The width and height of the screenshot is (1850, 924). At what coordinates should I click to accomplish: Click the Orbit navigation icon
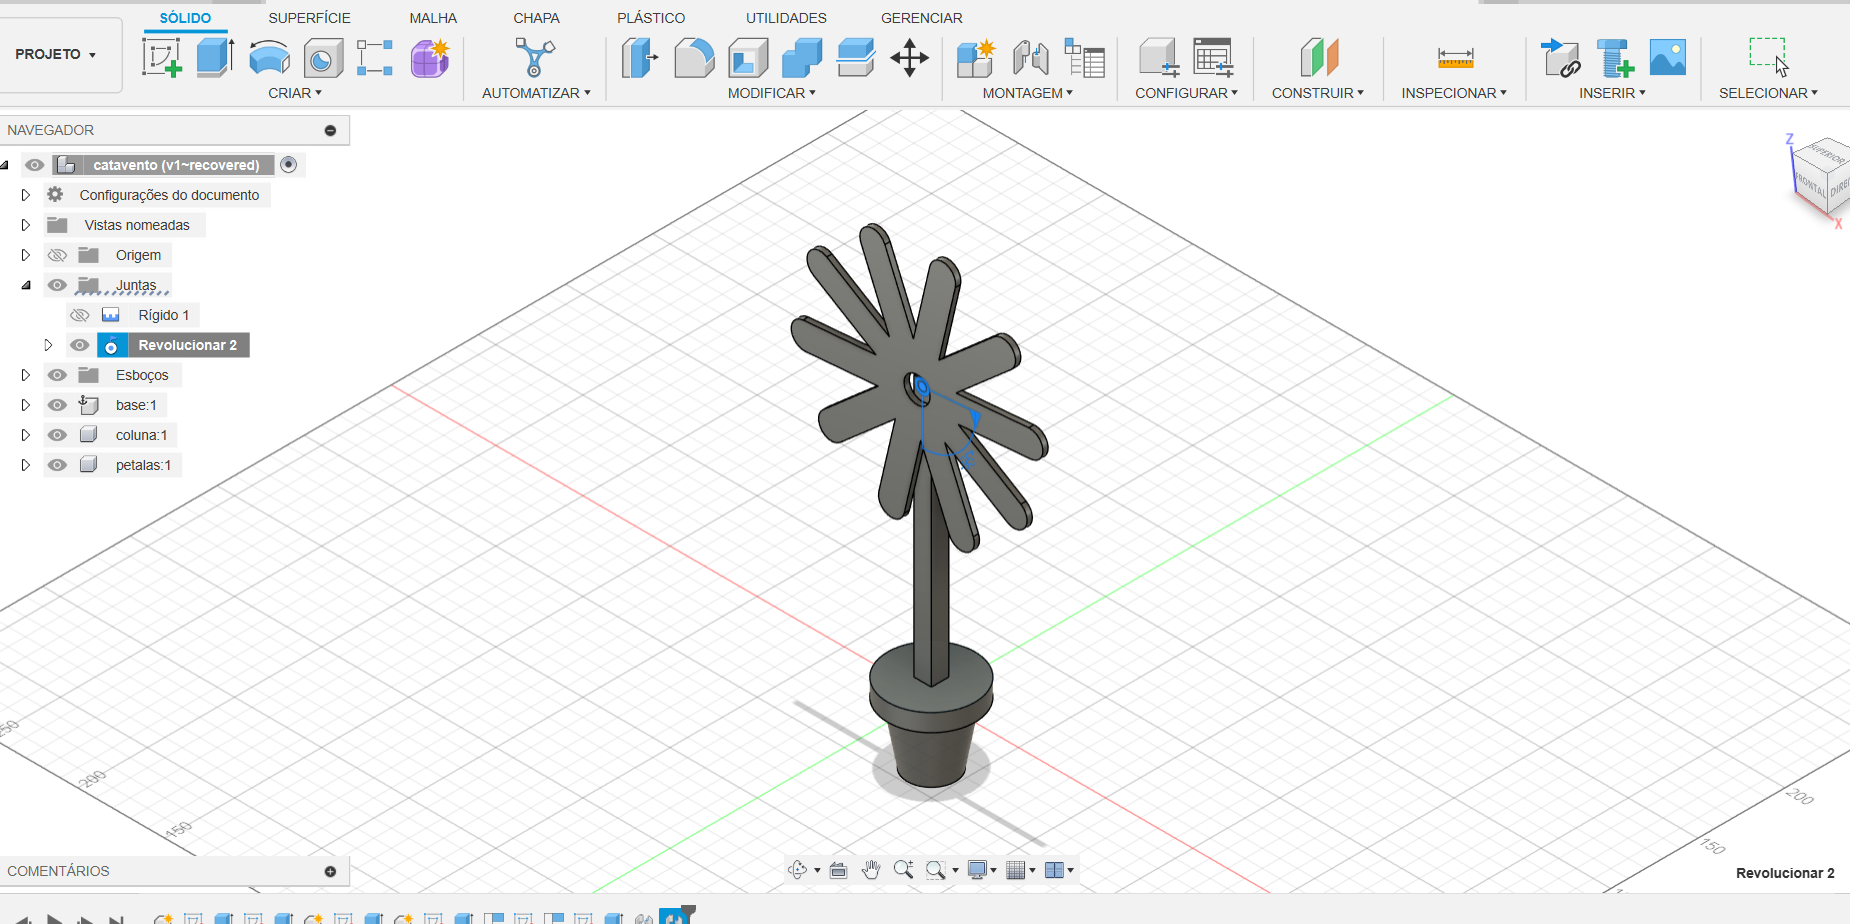point(797,870)
